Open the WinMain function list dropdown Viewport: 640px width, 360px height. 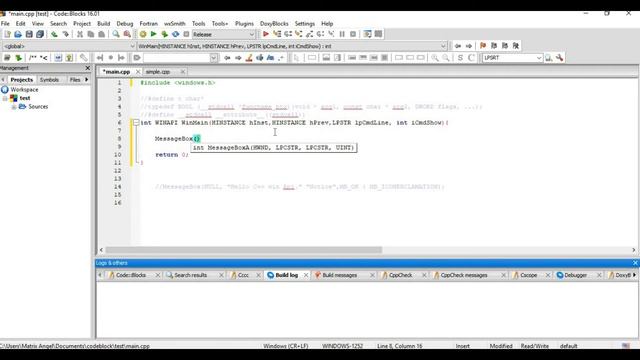(292, 46)
